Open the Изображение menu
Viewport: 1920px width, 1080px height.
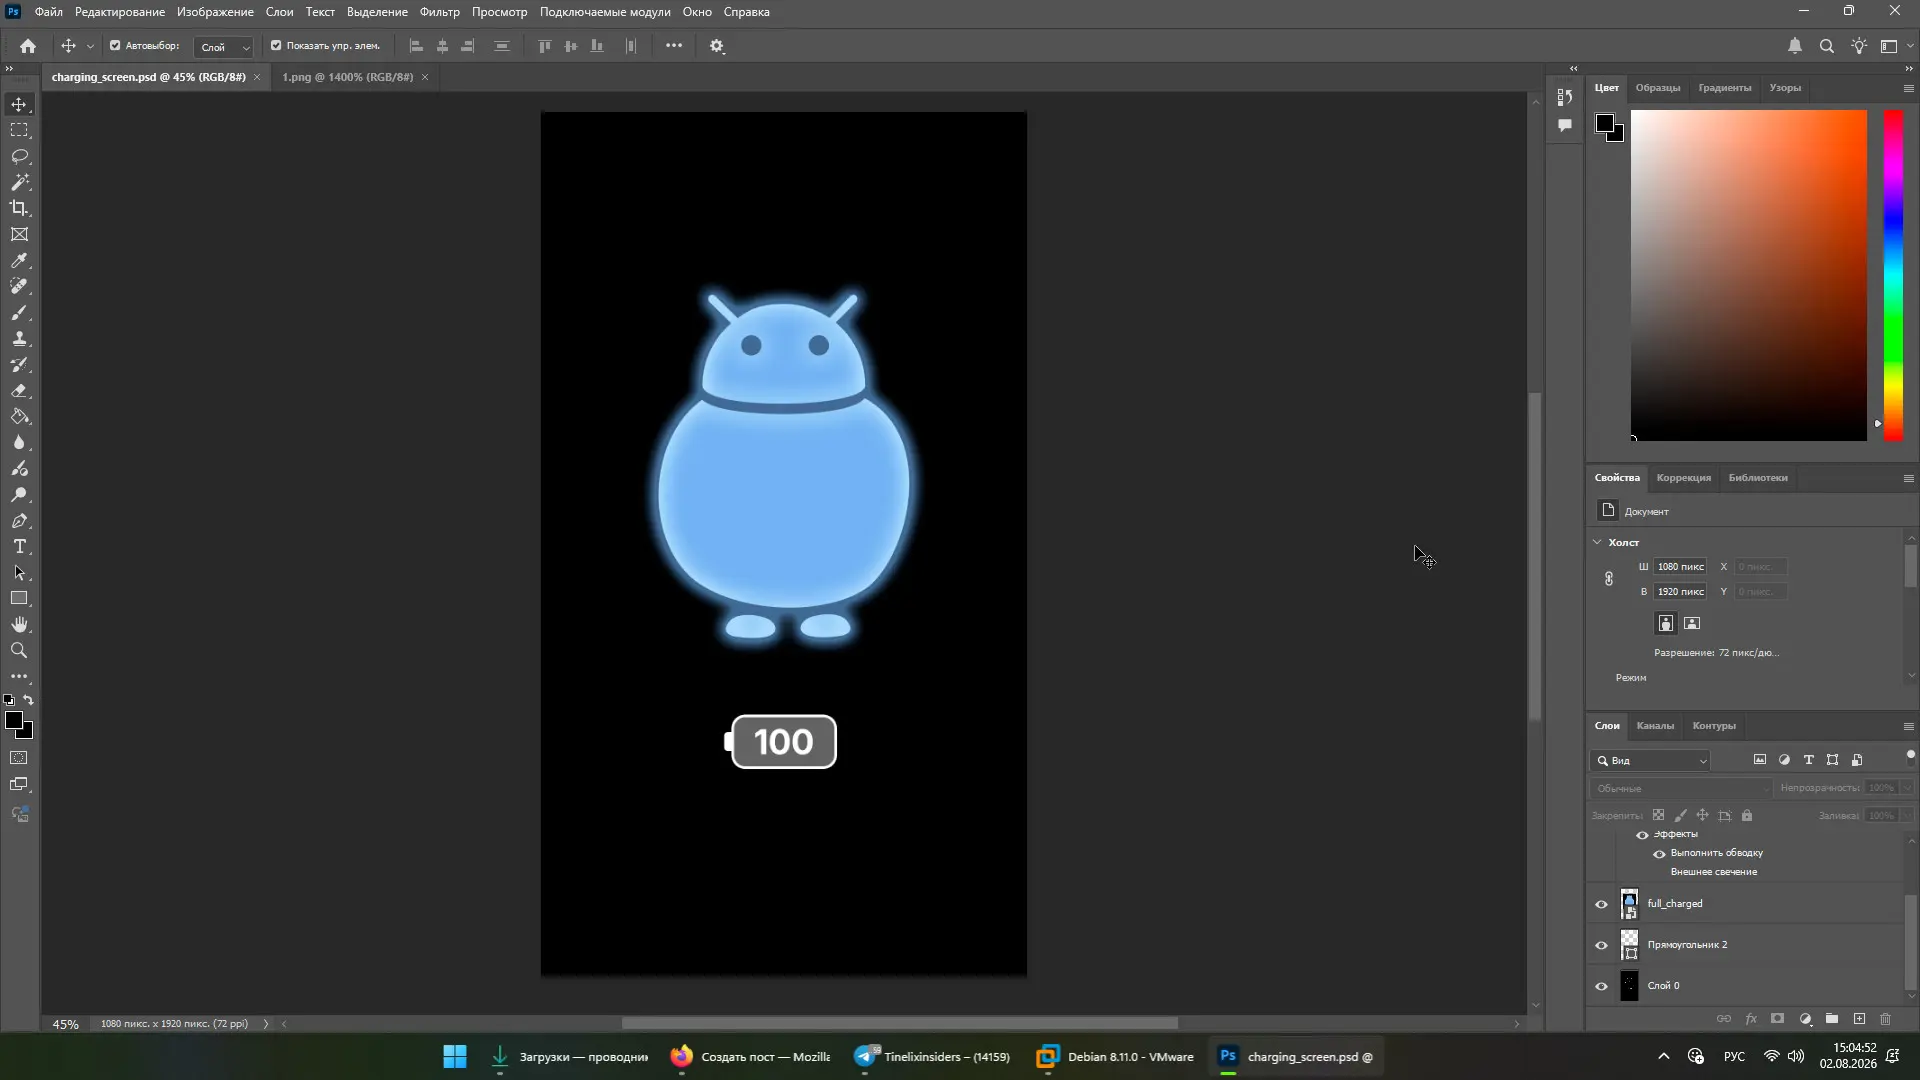(215, 12)
